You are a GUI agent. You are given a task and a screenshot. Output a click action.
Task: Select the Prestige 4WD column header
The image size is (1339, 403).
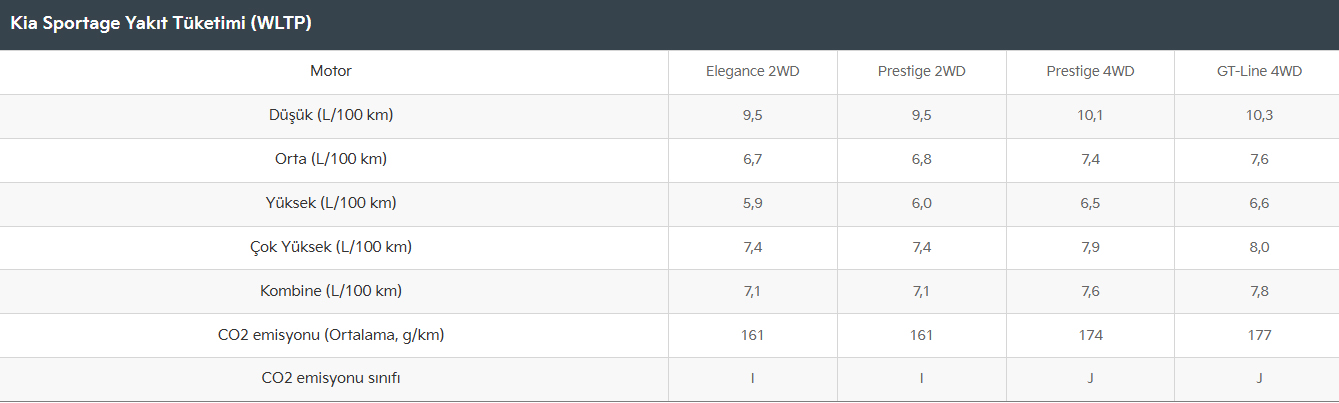pyautogui.click(x=1090, y=71)
